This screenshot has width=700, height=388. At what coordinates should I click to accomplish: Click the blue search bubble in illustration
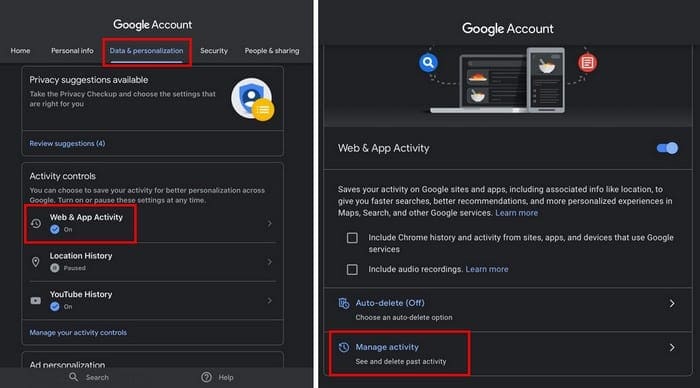tap(428, 63)
